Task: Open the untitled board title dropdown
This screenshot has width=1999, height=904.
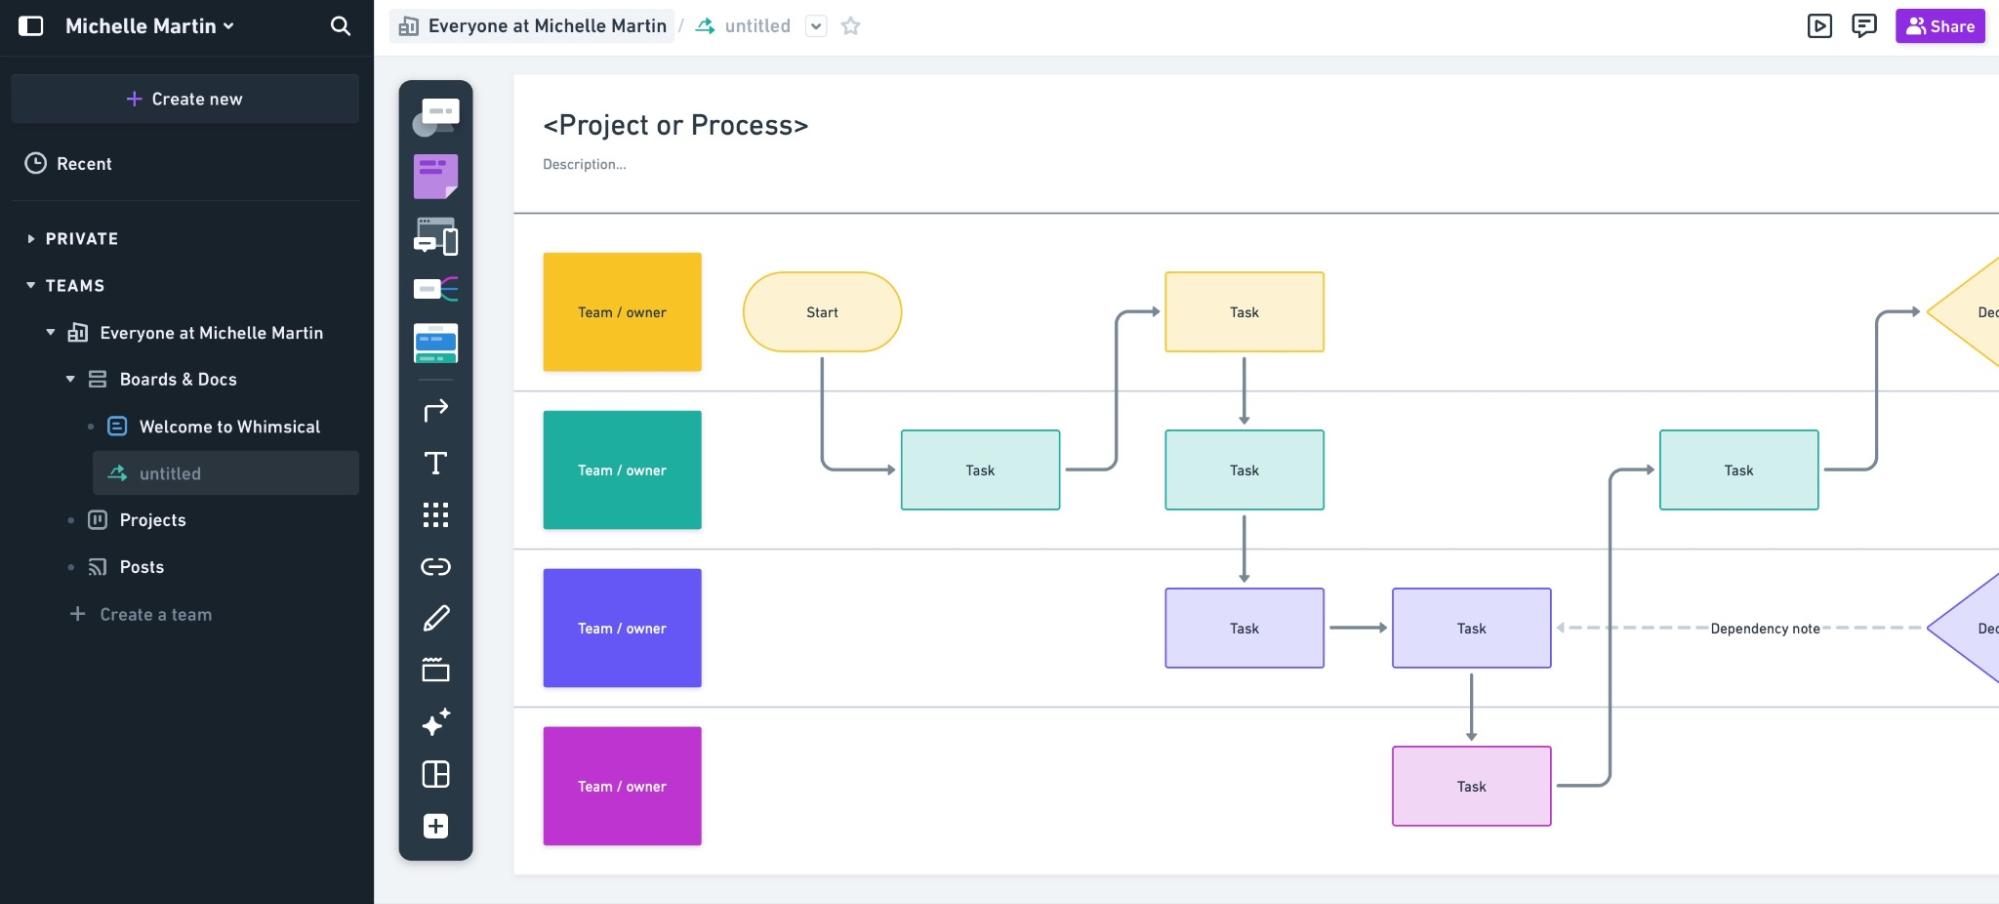Action: click(x=816, y=26)
